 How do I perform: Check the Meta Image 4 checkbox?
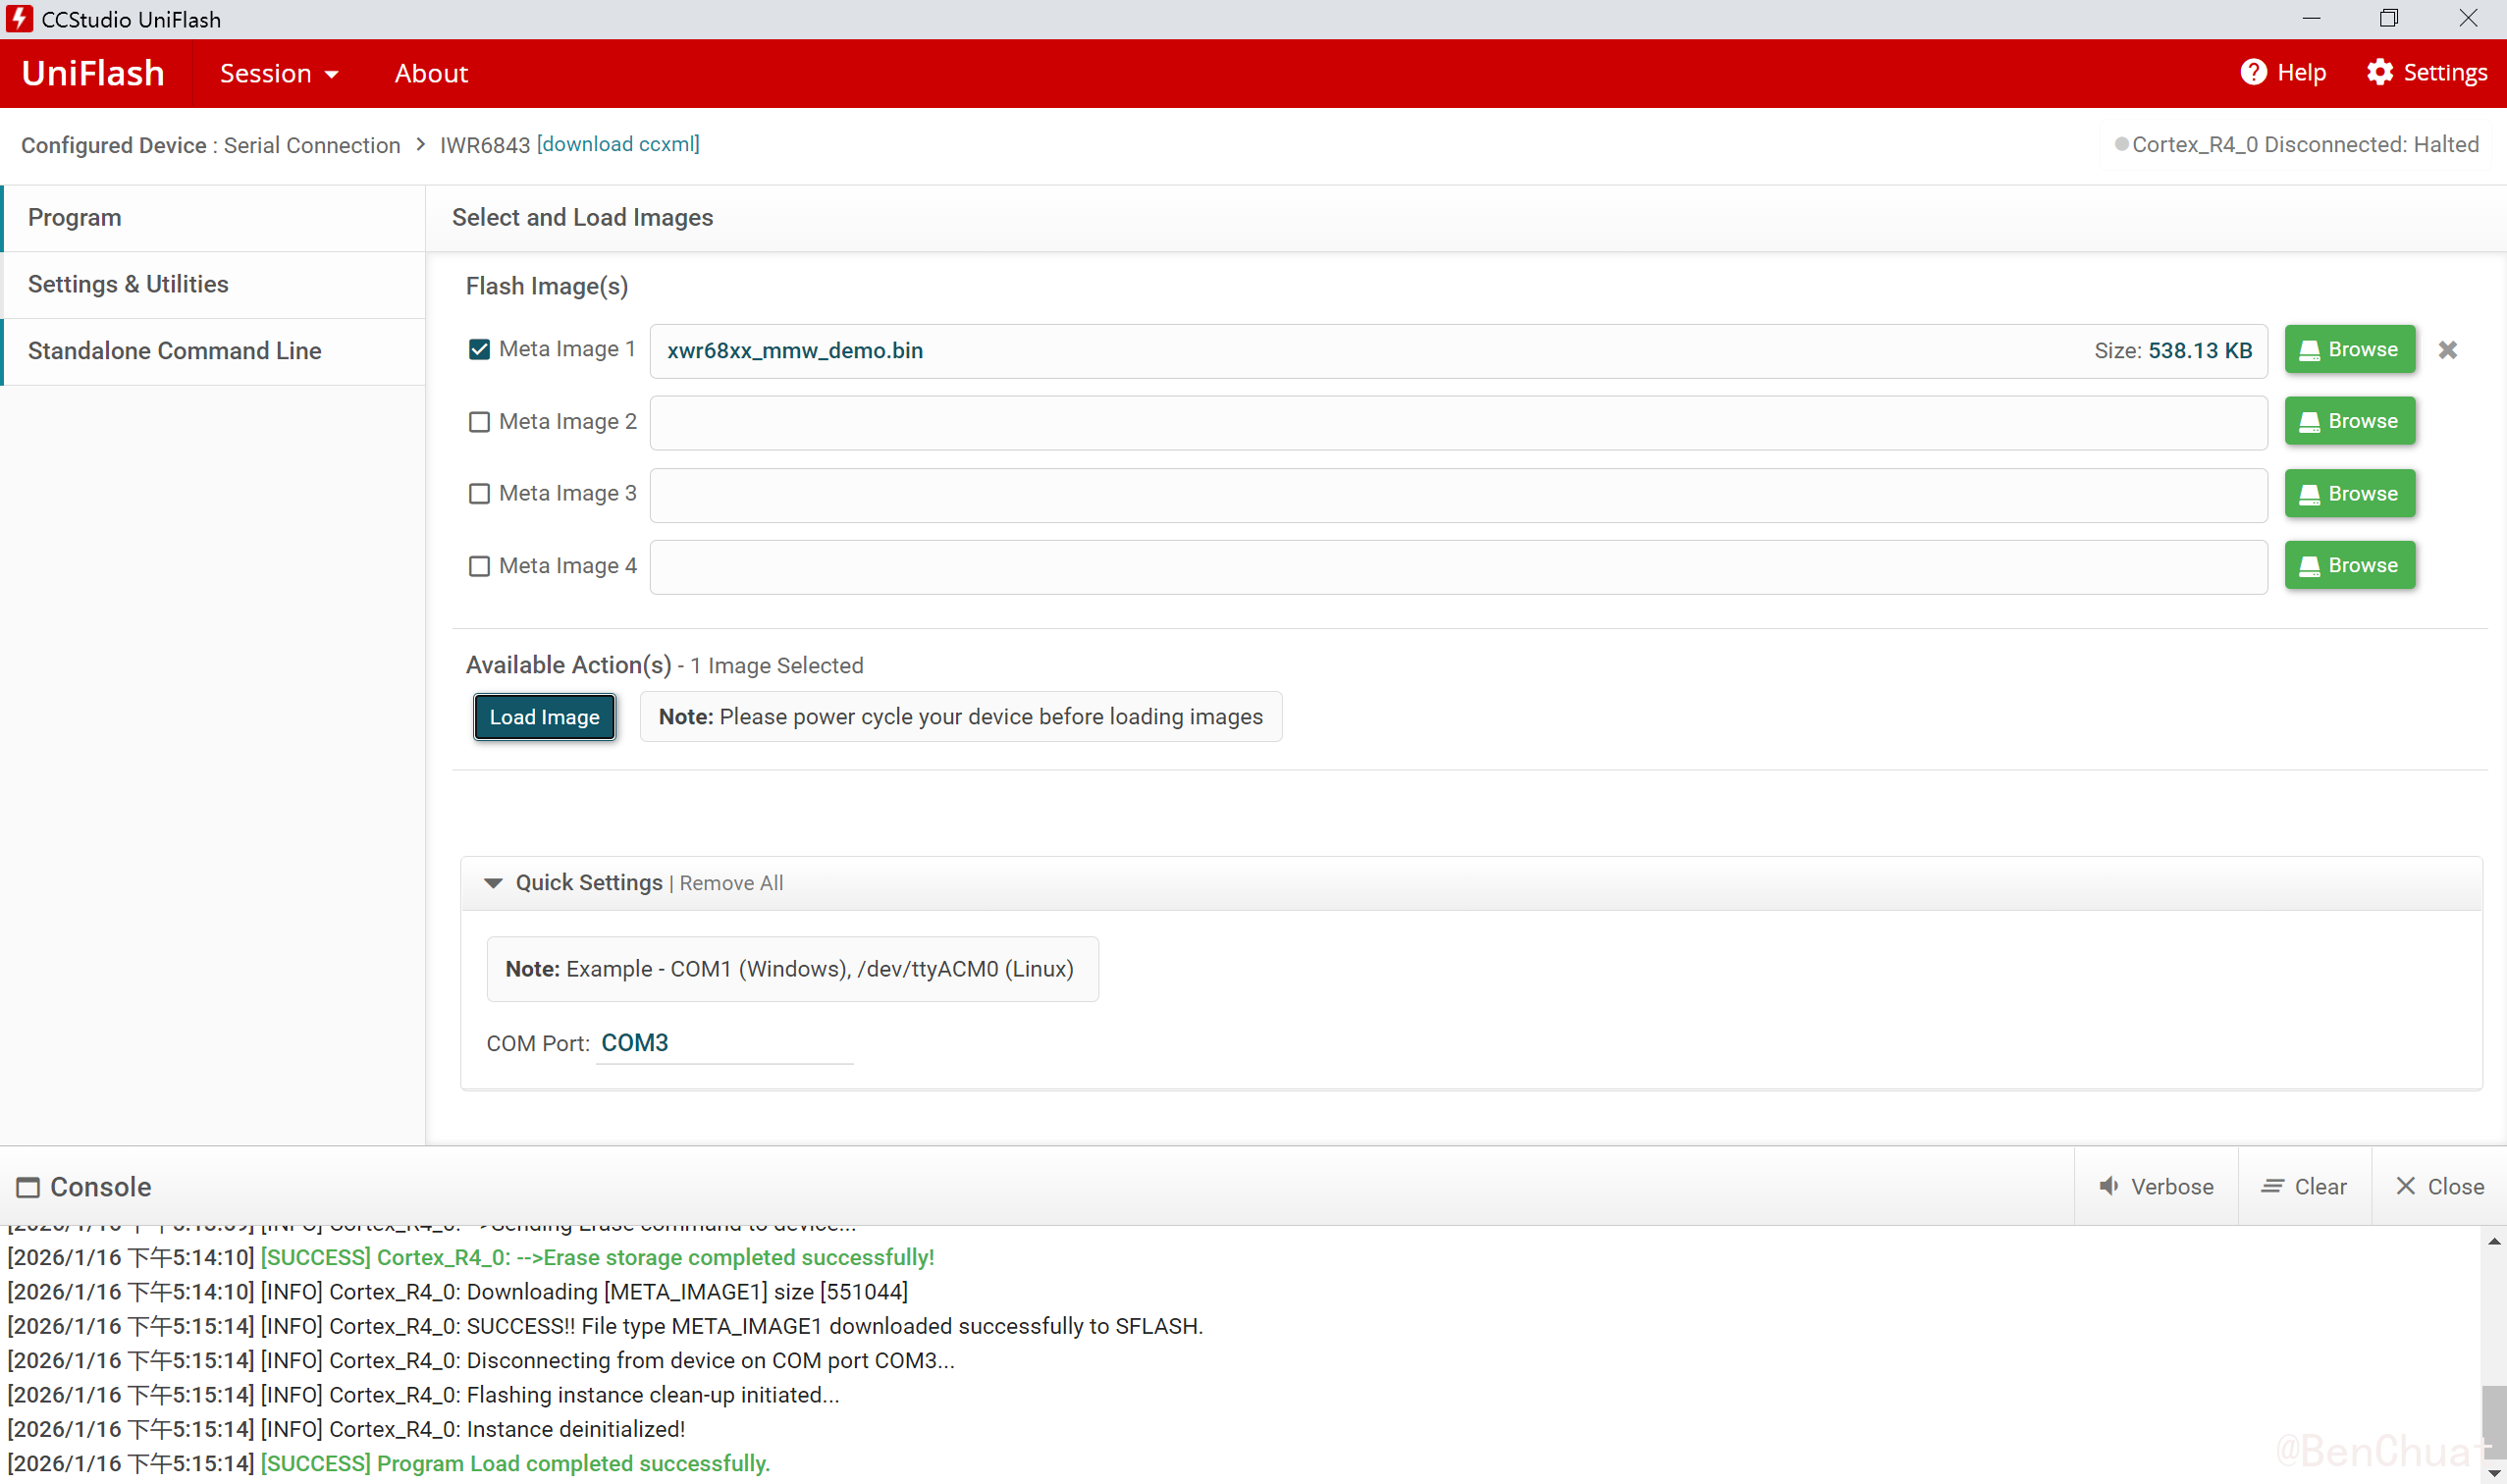click(479, 566)
